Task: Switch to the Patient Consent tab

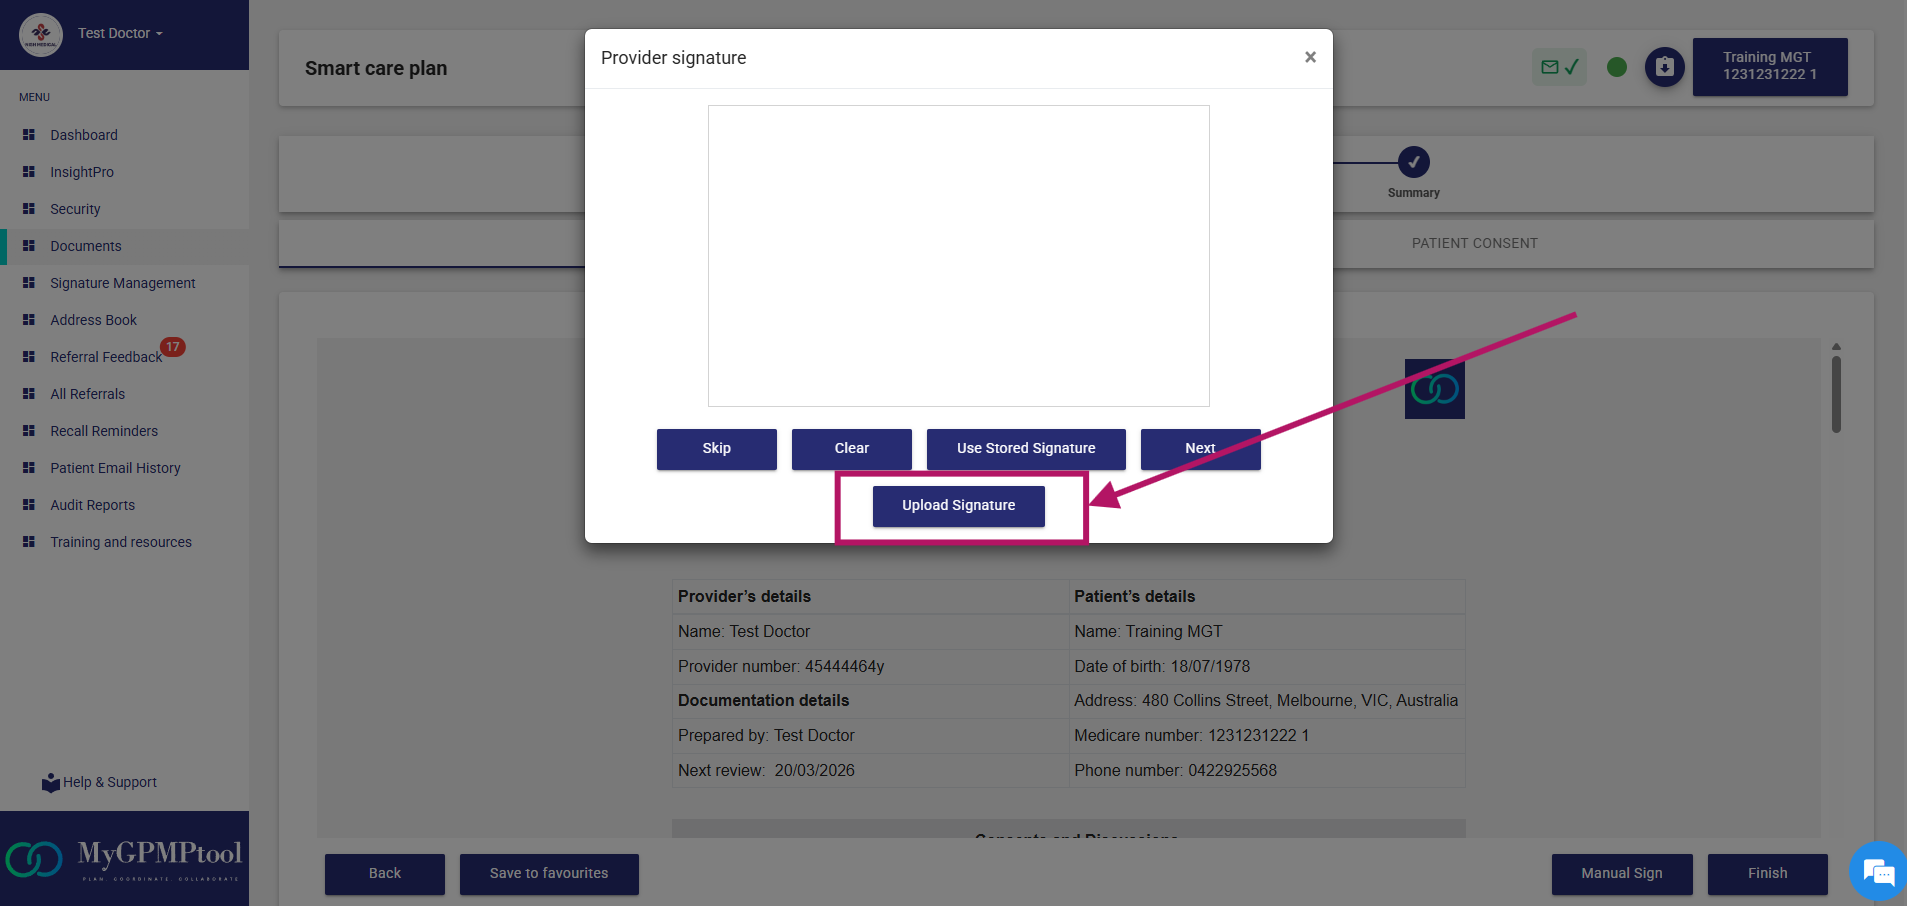Action: click(x=1474, y=243)
